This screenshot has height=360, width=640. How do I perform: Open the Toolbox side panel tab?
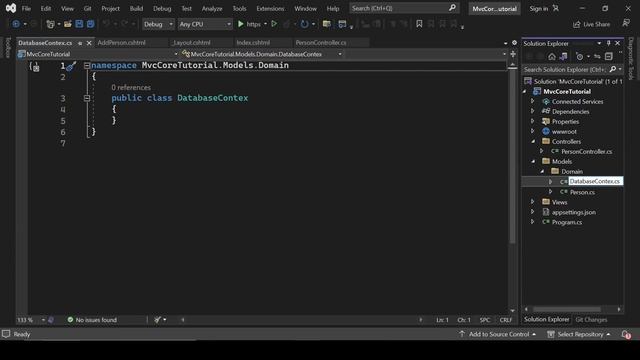tap(7, 47)
